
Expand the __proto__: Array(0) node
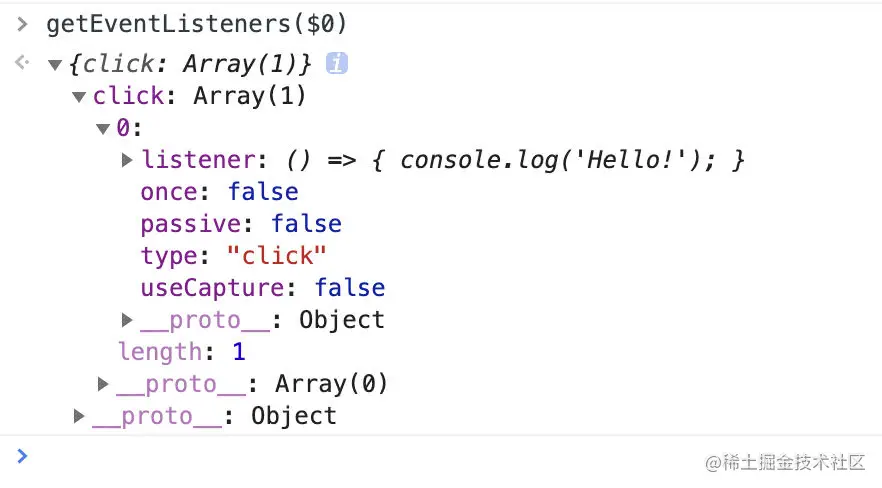click(103, 384)
